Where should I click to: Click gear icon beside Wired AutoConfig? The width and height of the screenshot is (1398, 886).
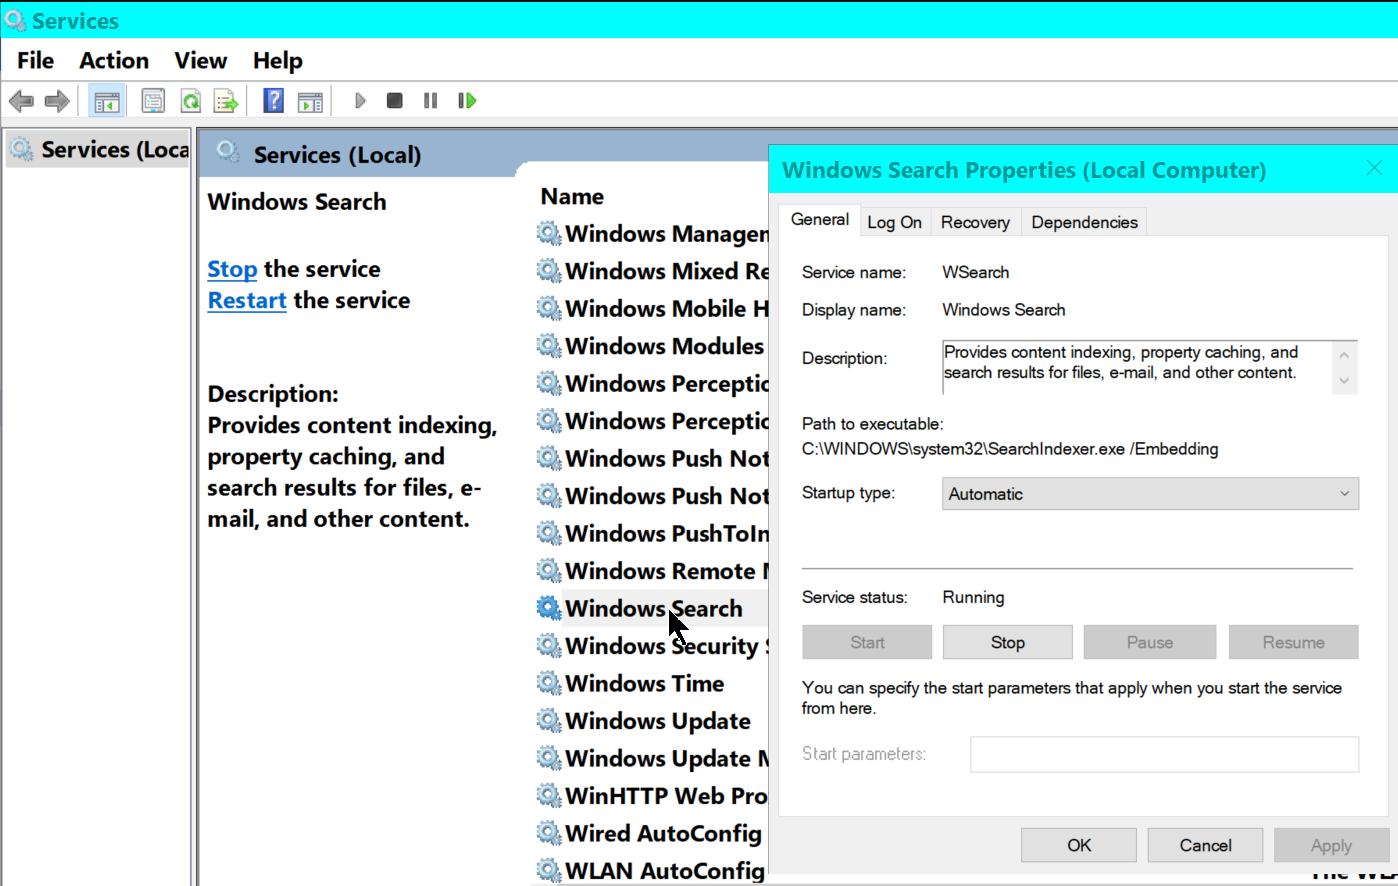(x=549, y=833)
